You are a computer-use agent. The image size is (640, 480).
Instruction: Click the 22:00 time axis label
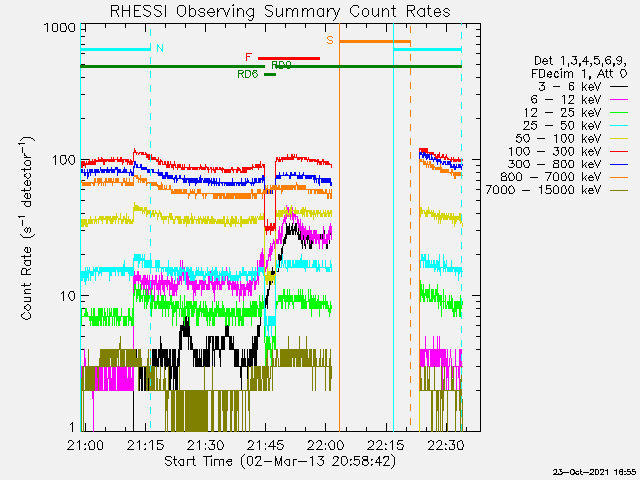point(326,445)
